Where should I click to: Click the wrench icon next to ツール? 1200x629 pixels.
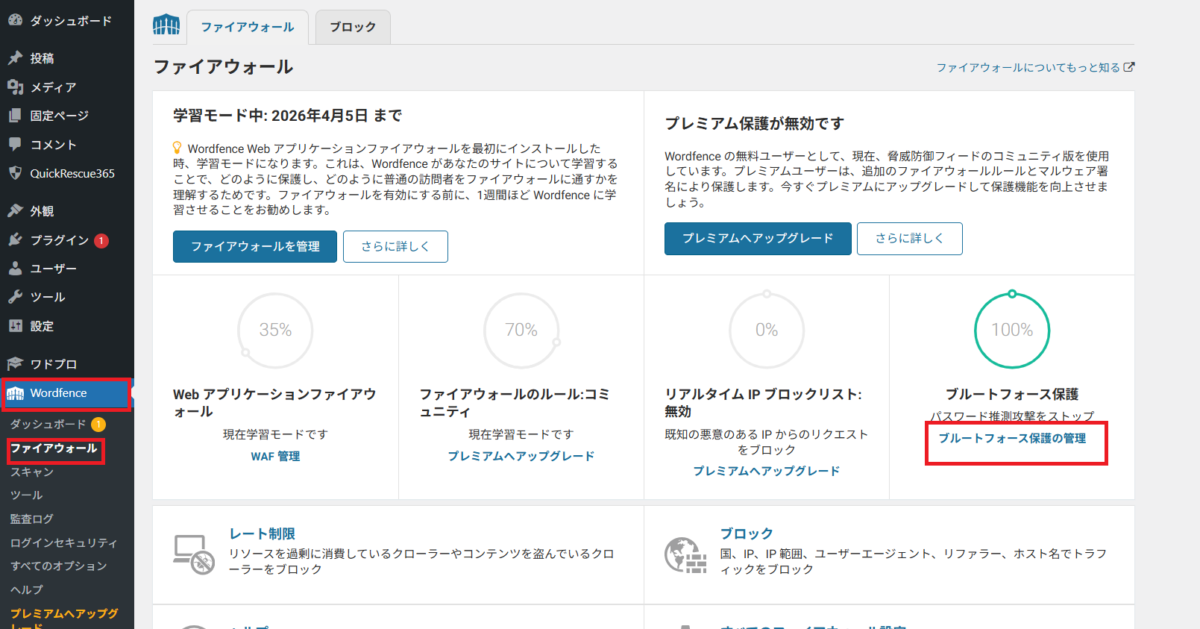(15, 297)
